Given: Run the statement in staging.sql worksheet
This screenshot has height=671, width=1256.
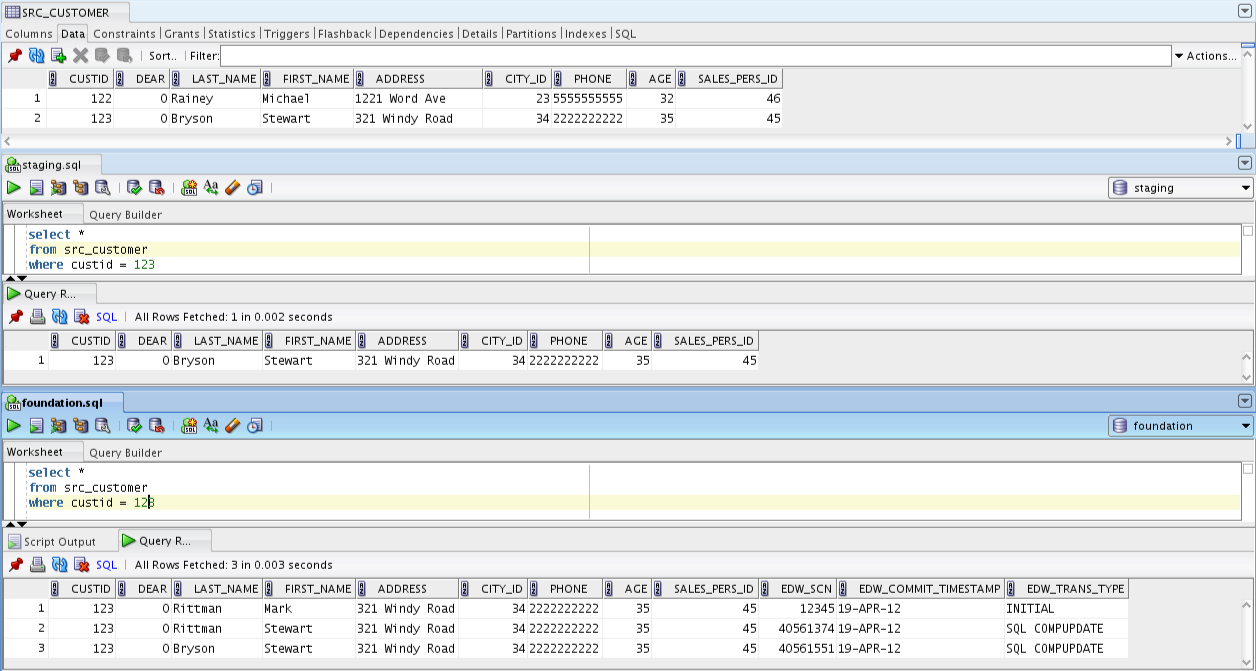Looking at the screenshot, I should point(14,187).
